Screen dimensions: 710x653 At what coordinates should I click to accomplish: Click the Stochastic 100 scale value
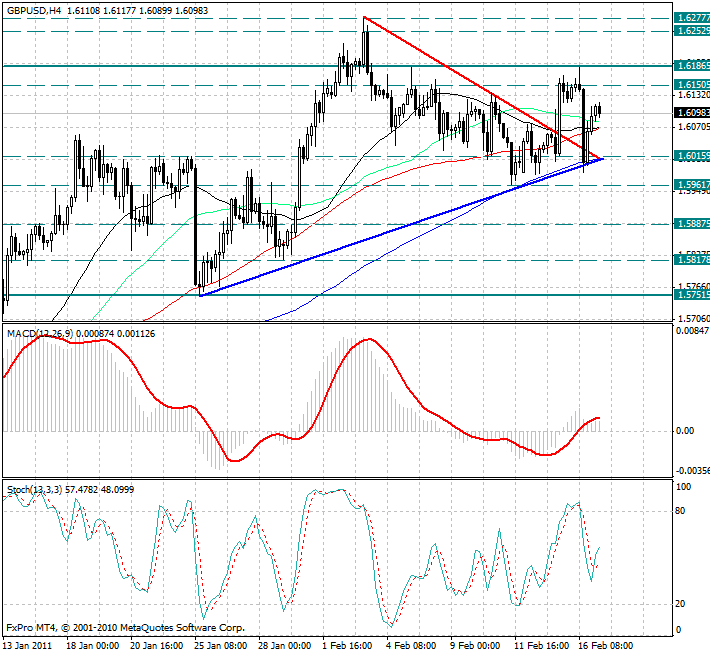[x=683, y=487]
